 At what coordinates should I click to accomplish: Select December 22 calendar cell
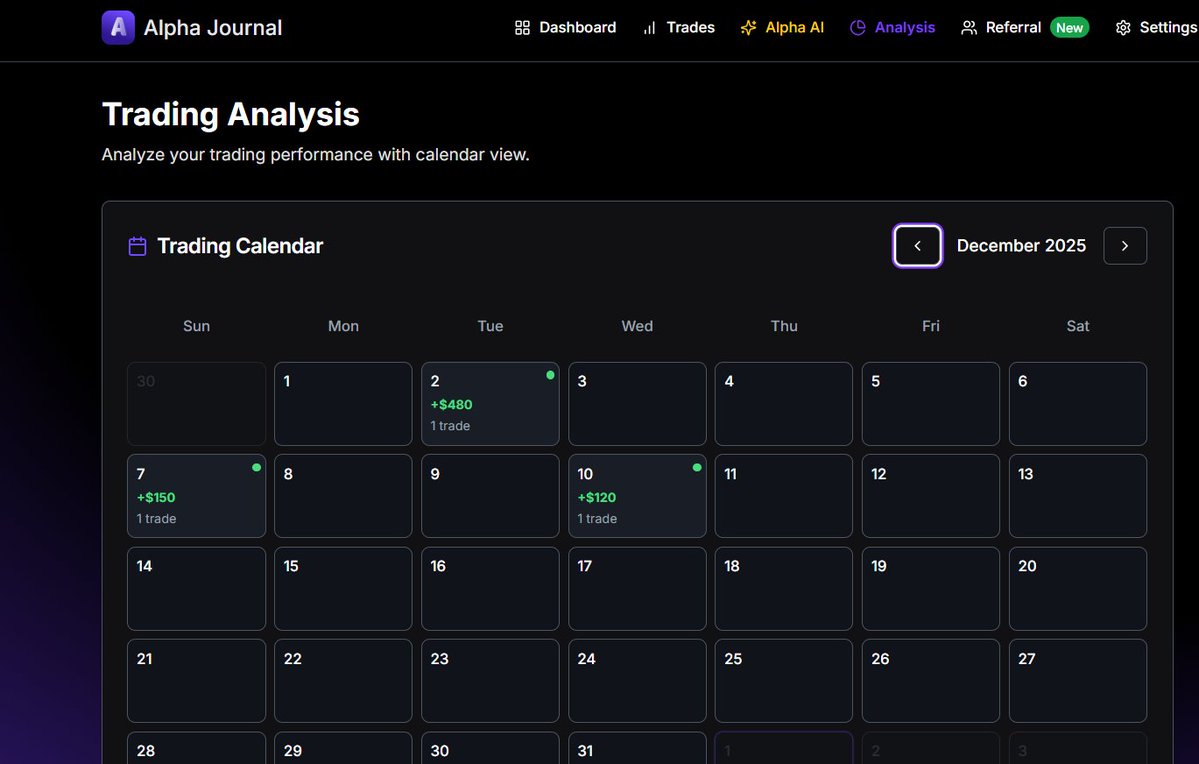pos(343,681)
